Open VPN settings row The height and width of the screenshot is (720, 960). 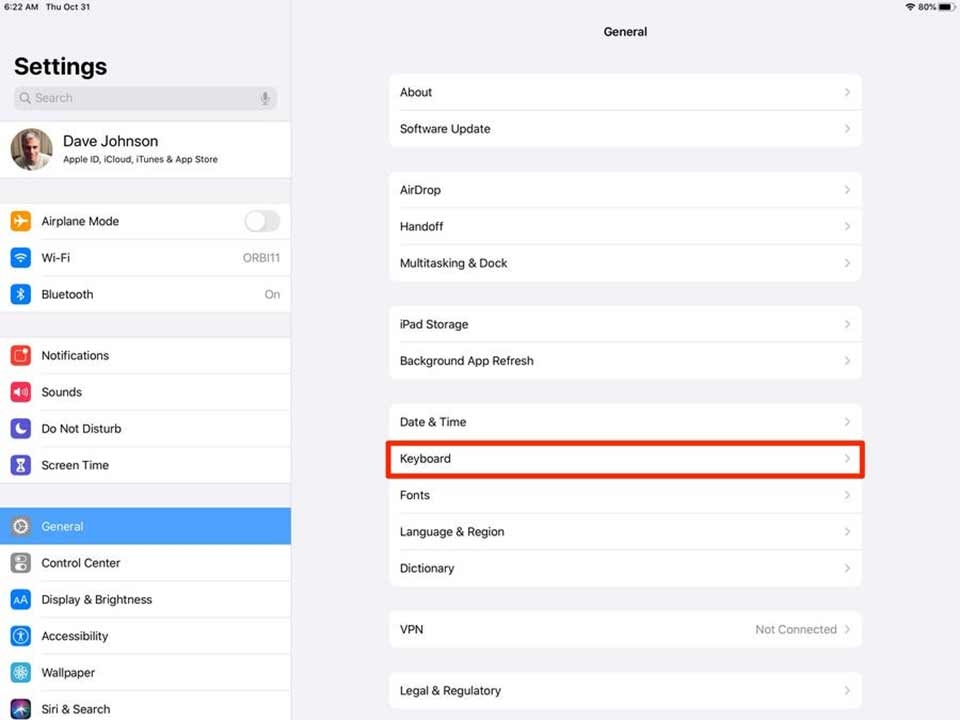pos(625,629)
